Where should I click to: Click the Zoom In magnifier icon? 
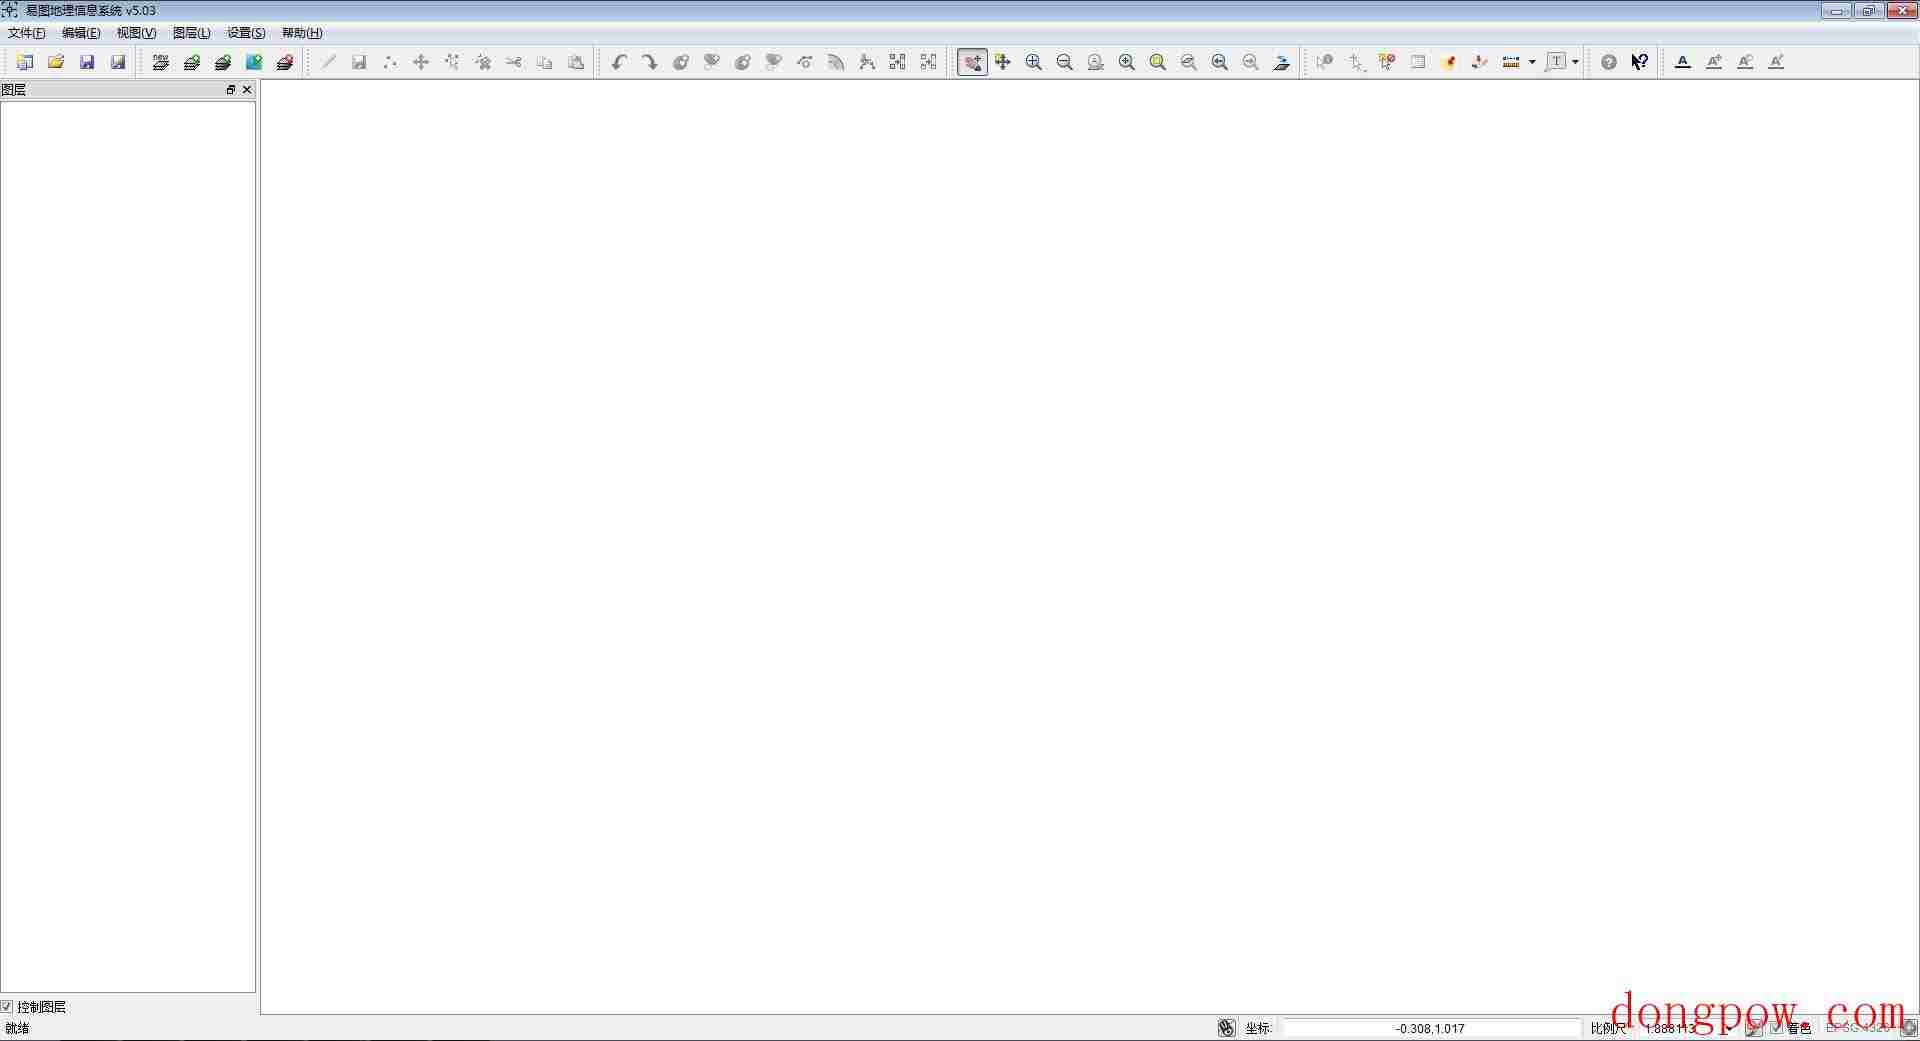tap(1034, 62)
